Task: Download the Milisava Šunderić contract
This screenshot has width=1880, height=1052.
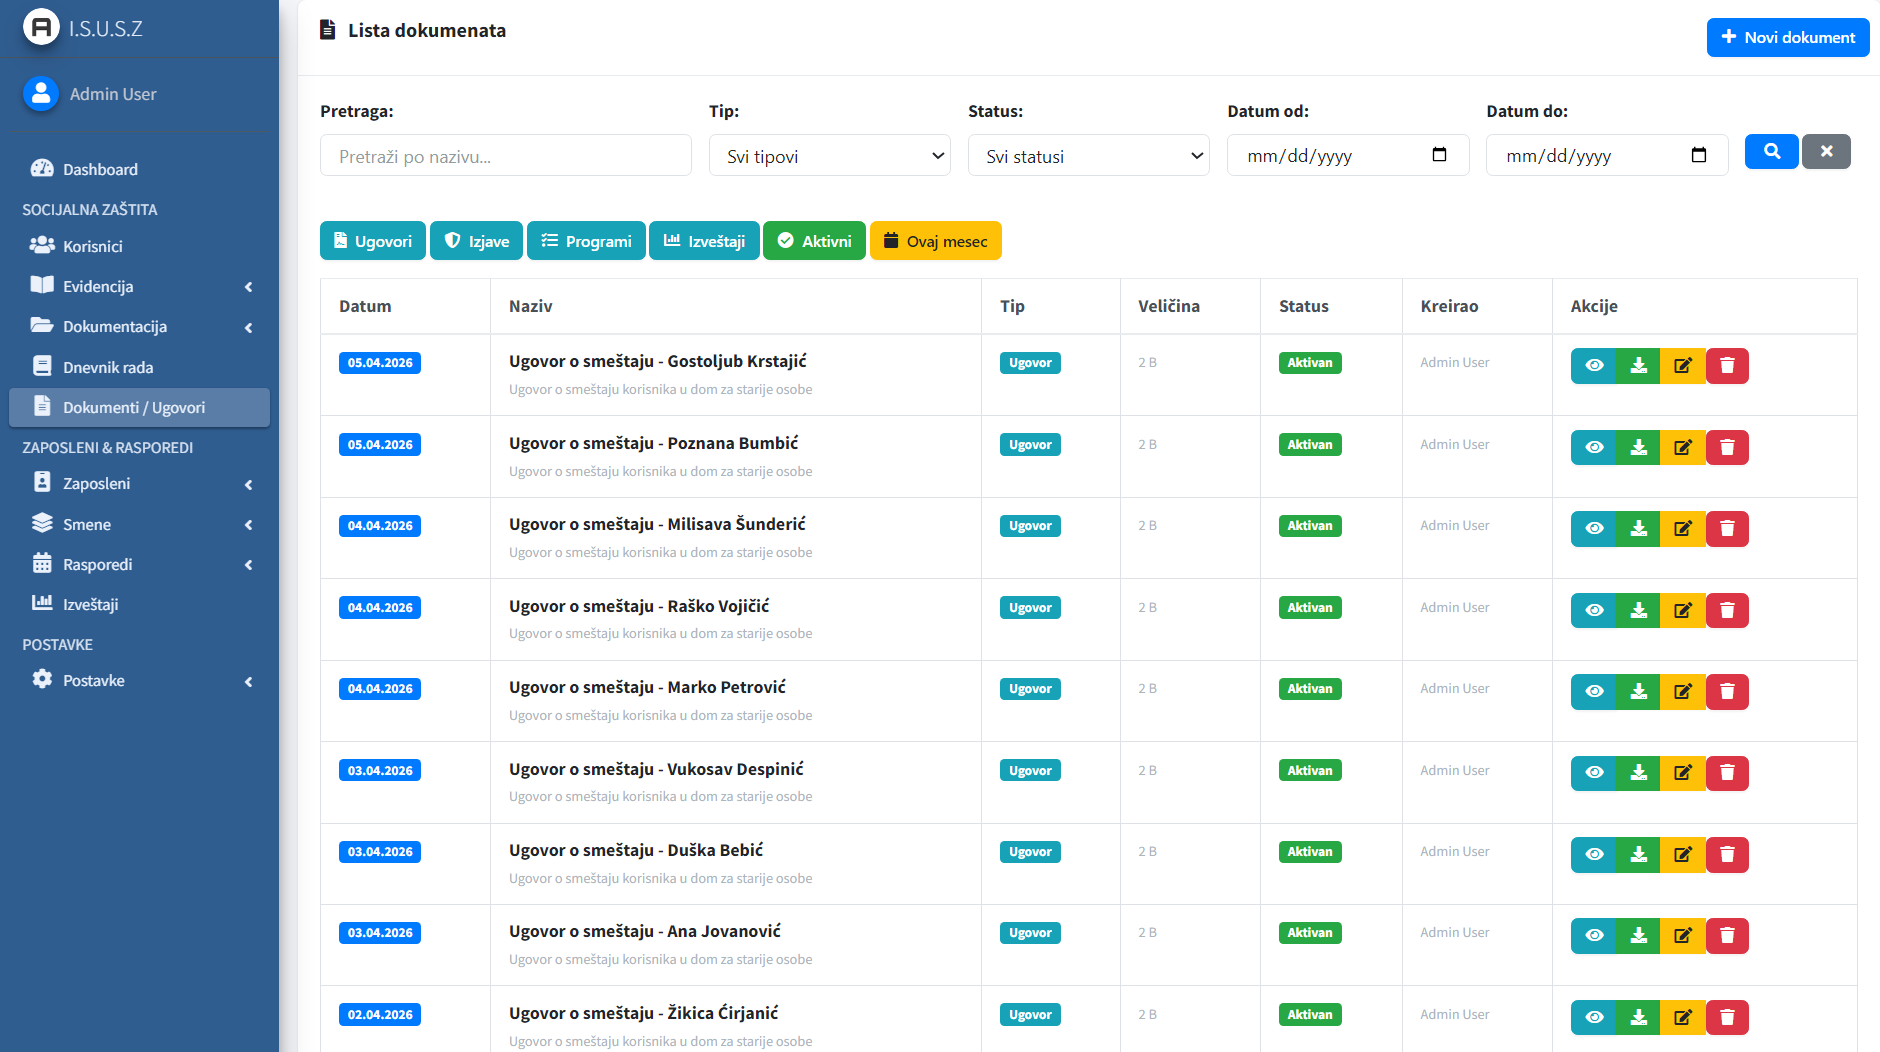Action: pyautogui.click(x=1638, y=529)
